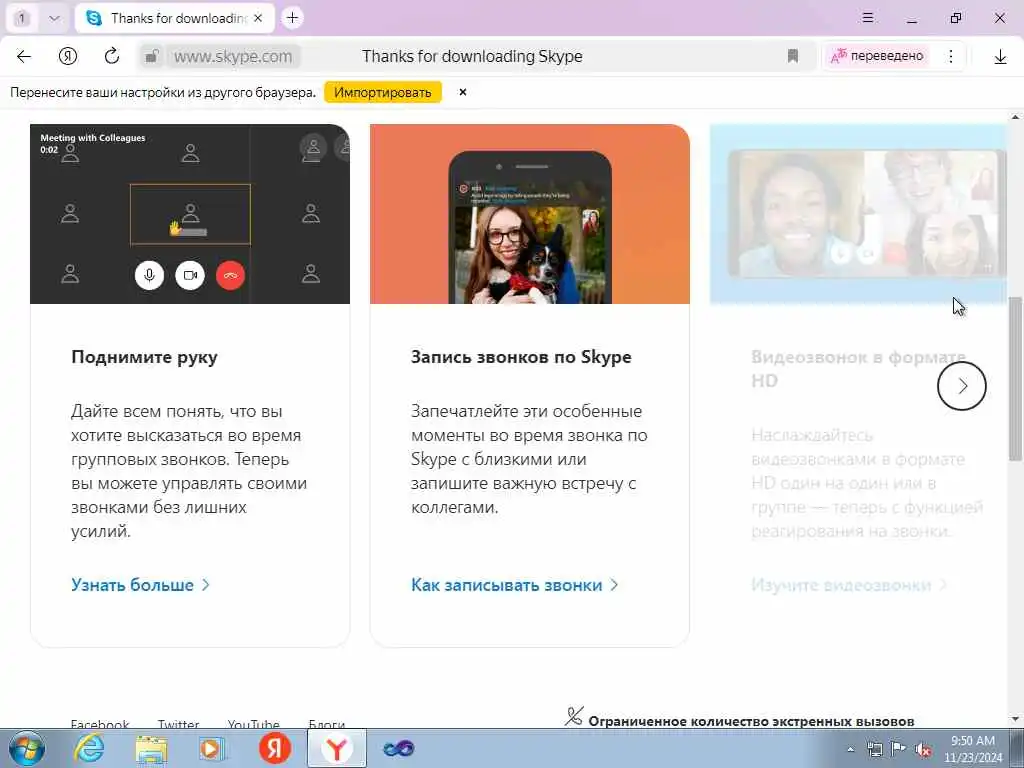
Task: Click the scrollbar down arrow
Action: 1016,720
